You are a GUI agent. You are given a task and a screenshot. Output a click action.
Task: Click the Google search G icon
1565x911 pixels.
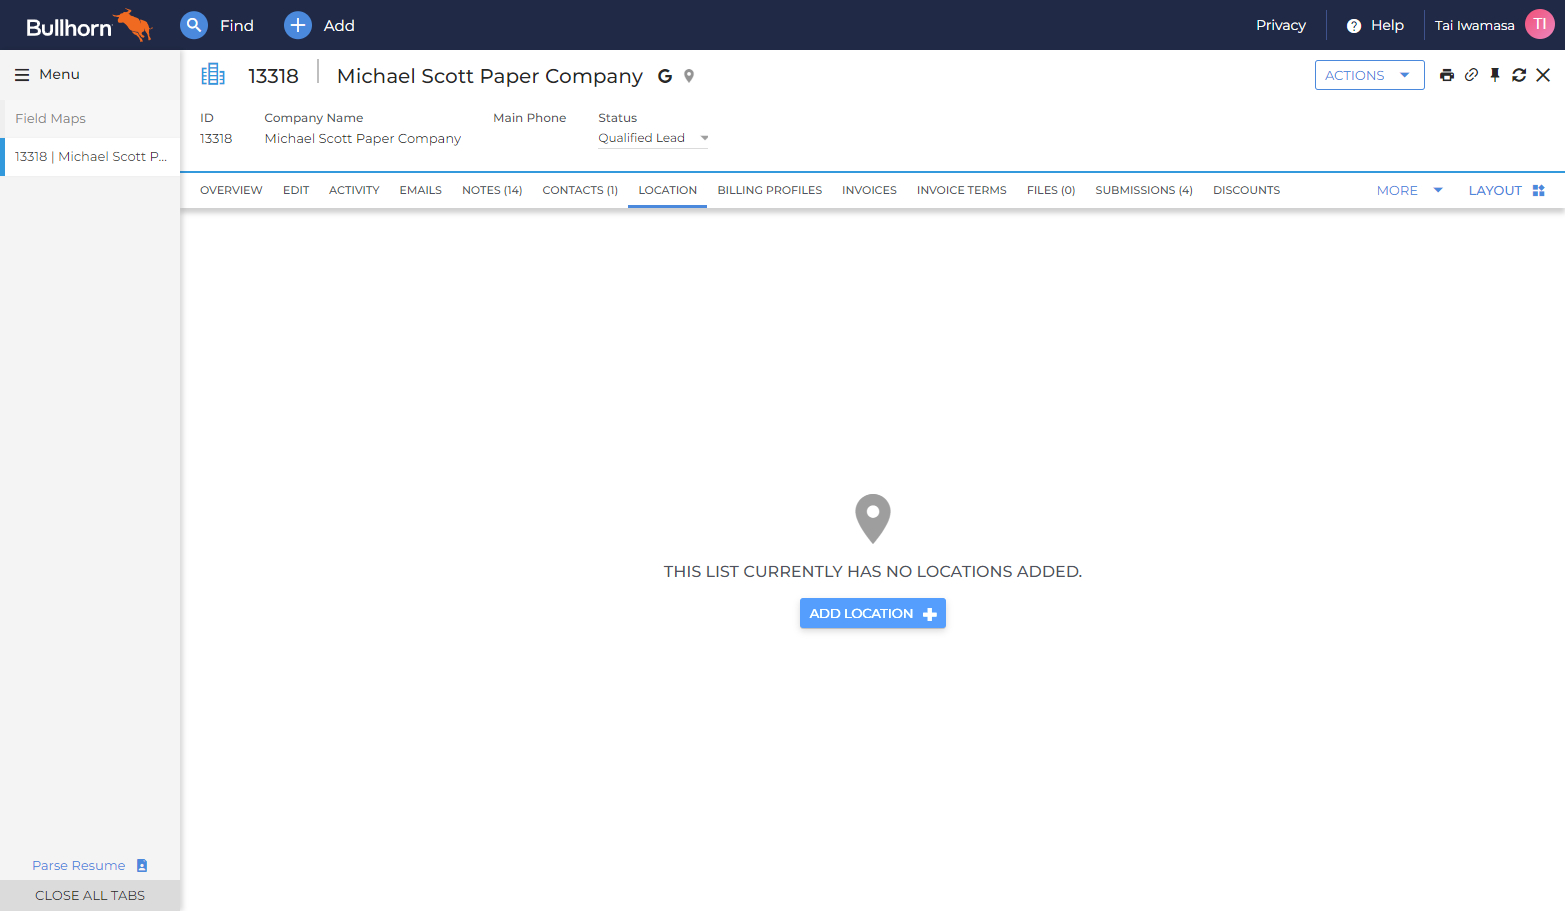pos(665,76)
